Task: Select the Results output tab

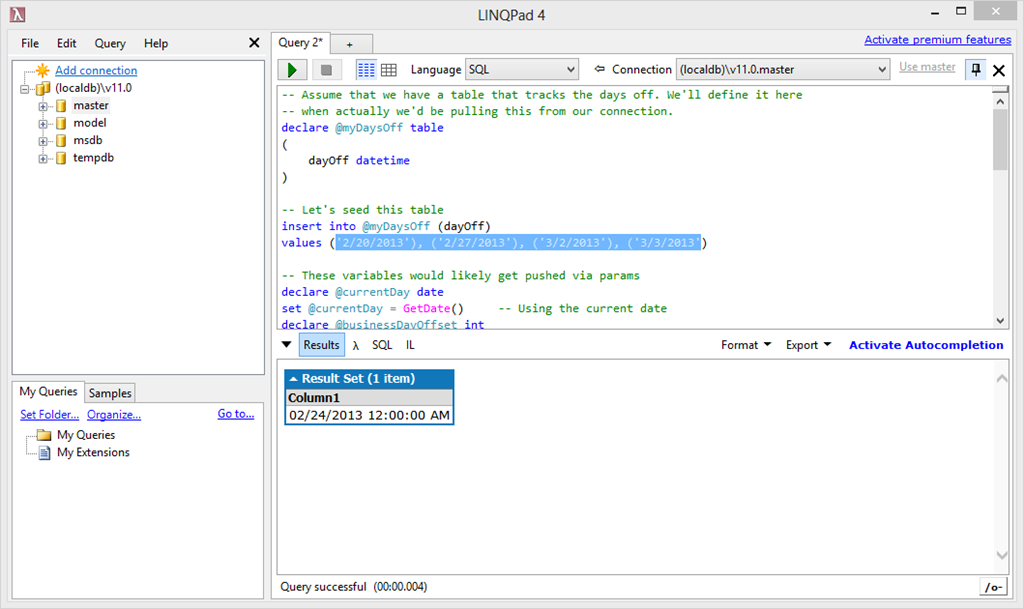Action: coord(321,345)
